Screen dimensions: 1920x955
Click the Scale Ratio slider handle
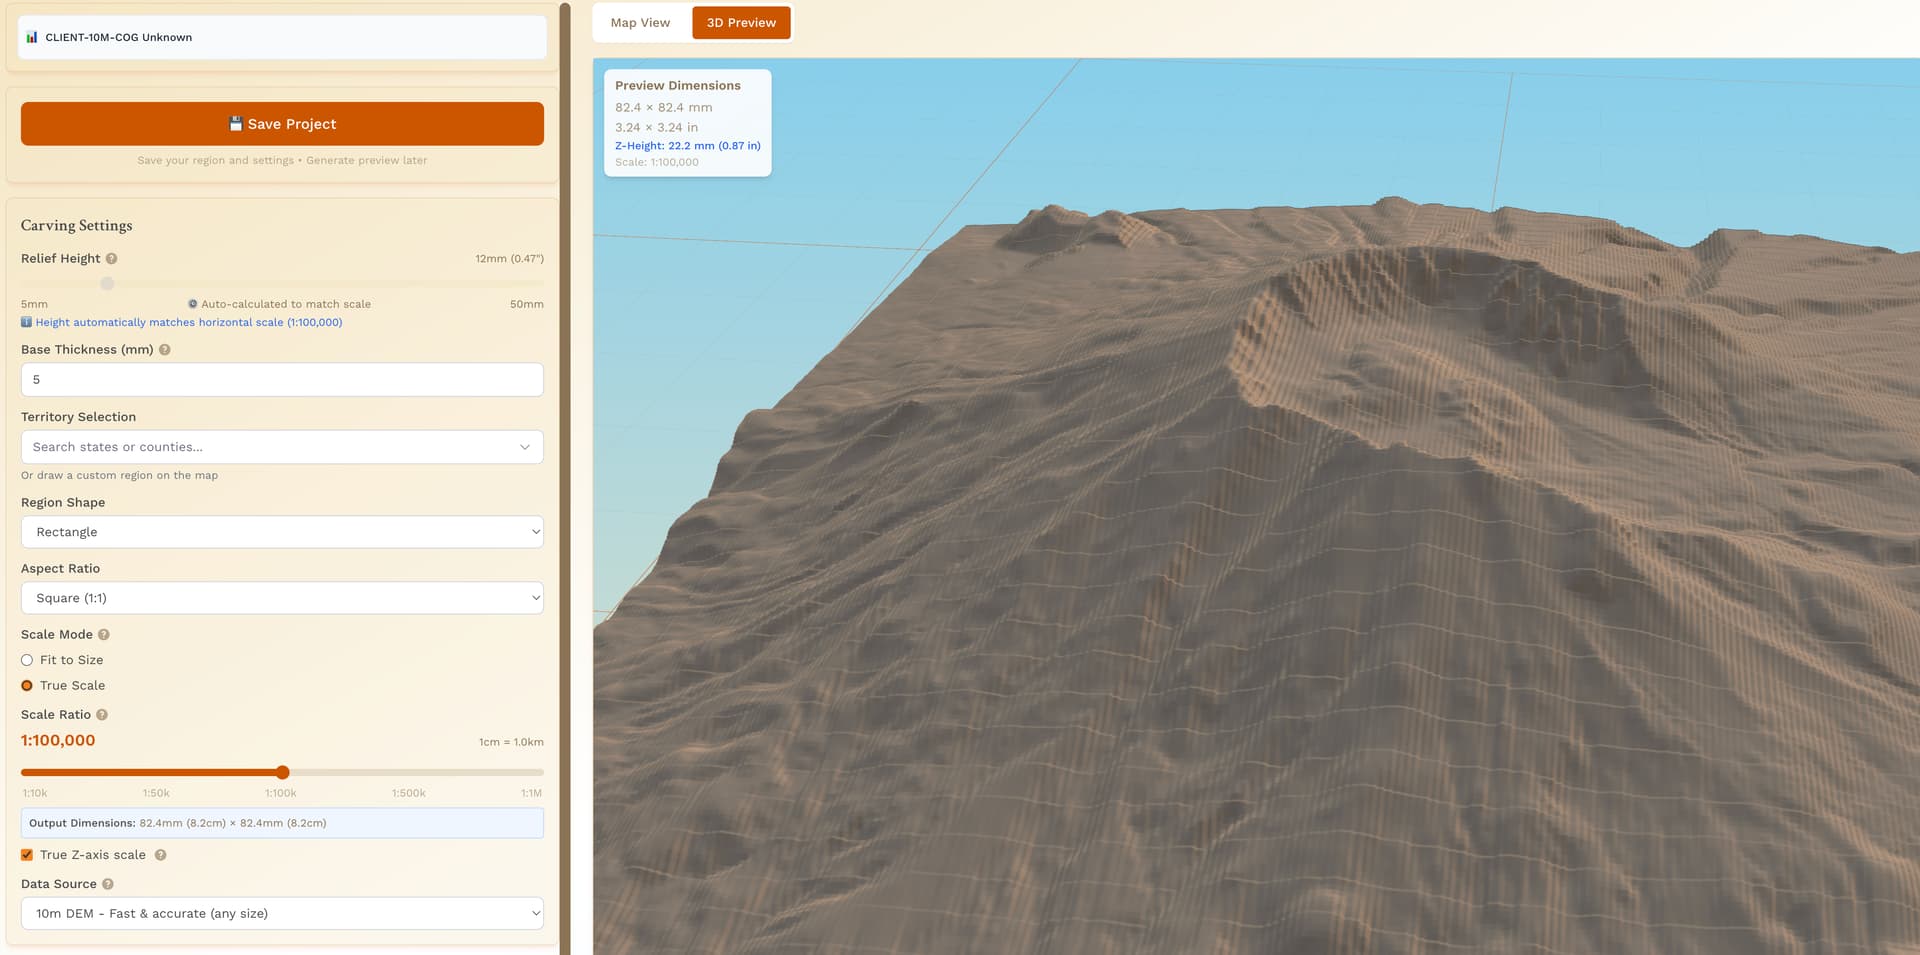tap(283, 772)
